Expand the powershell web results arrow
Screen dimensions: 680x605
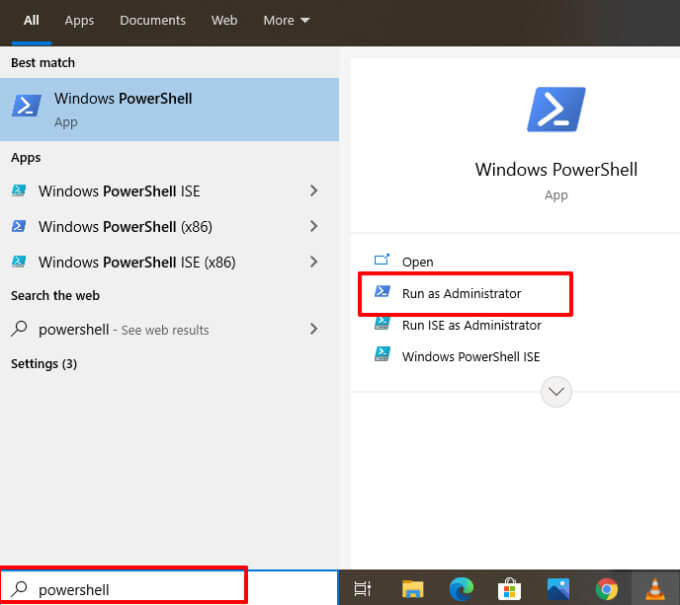[x=314, y=329]
